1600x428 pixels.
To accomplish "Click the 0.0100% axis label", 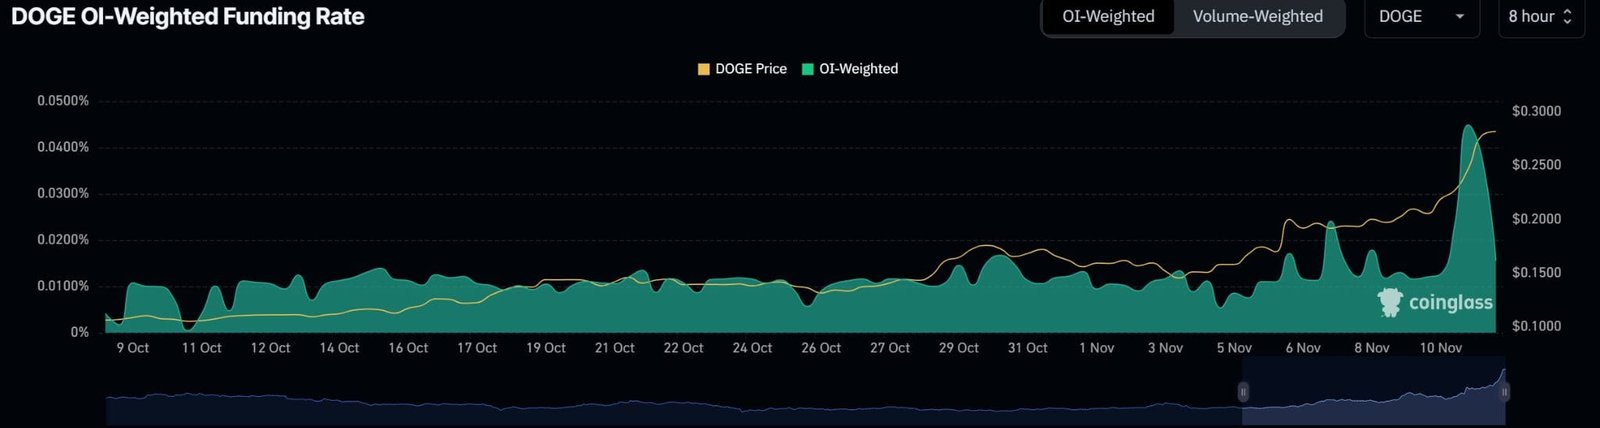I will click(63, 286).
